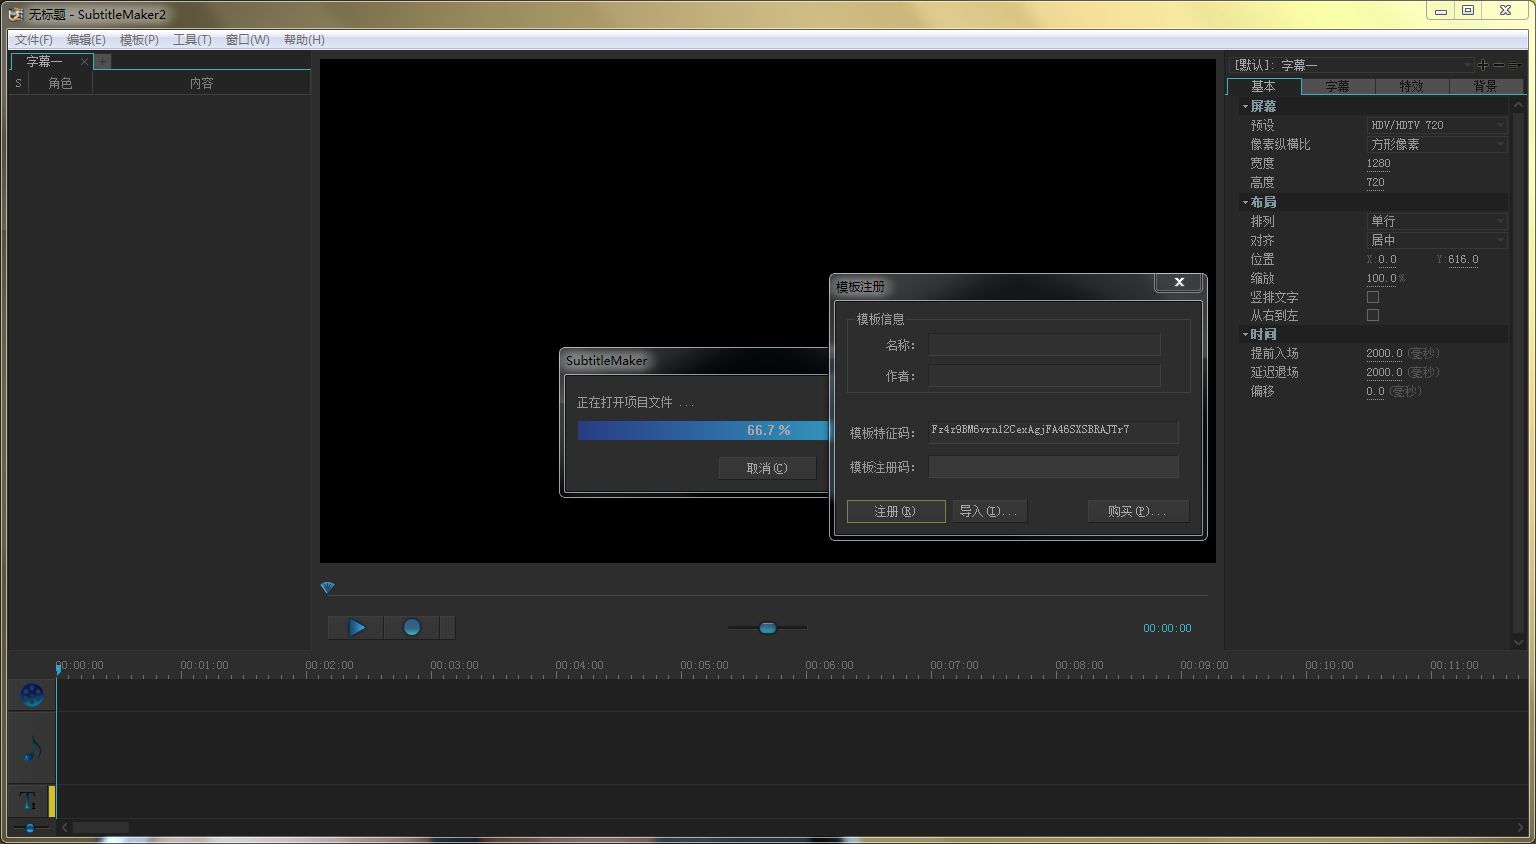Viewport: 1536px width, 844px height.
Task: Open the 工具(T) menu
Action: (x=192, y=40)
